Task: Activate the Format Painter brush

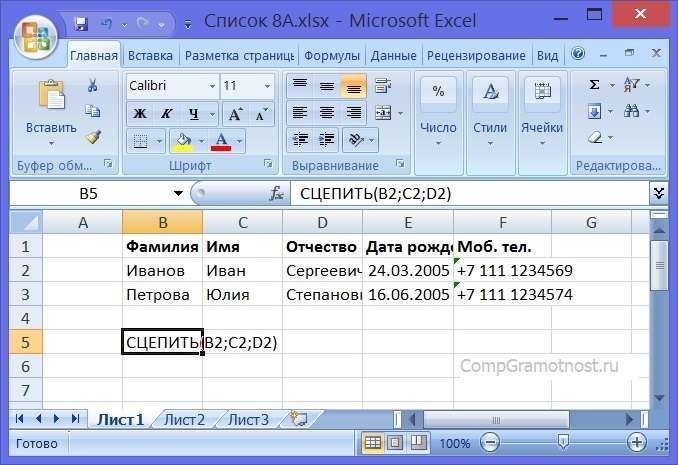Action: [x=93, y=137]
